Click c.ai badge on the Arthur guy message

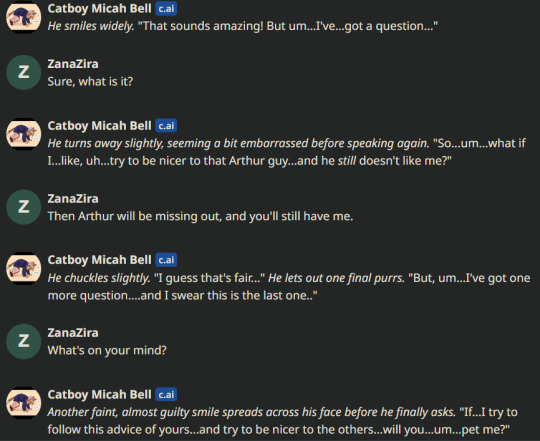pyautogui.click(x=166, y=126)
